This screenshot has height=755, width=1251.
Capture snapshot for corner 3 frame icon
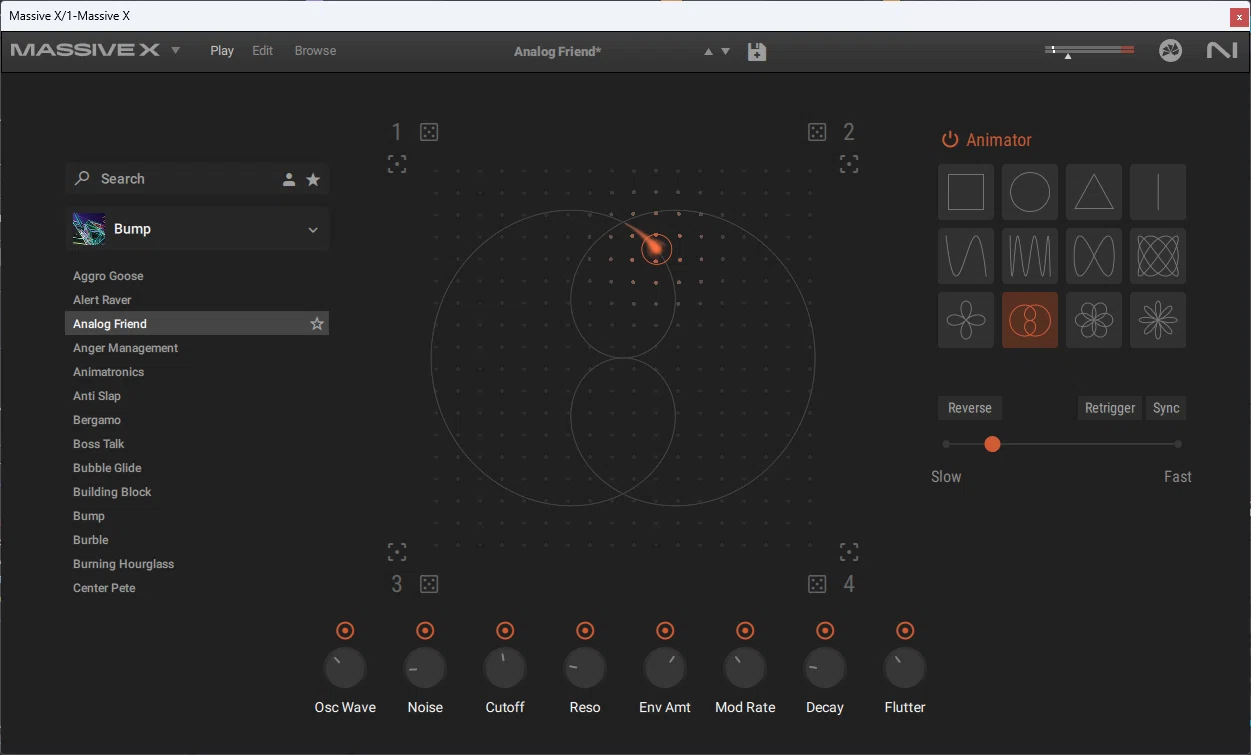pos(397,552)
